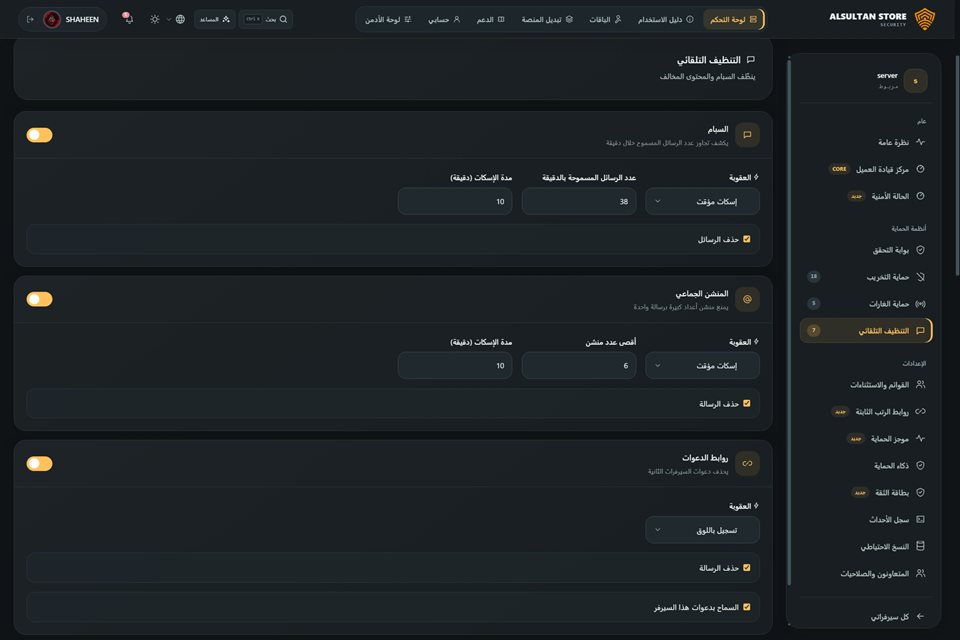Open the mass mention العقوبة dropdown

click(x=702, y=366)
